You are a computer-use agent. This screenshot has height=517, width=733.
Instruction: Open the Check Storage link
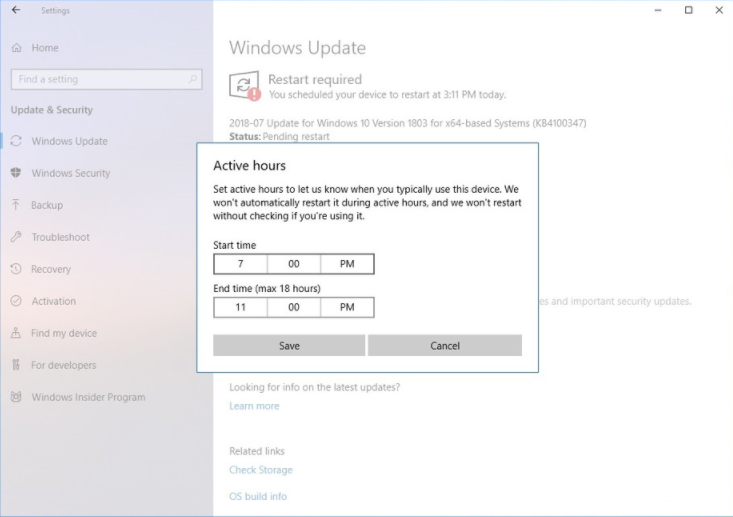tap(261, 470)
